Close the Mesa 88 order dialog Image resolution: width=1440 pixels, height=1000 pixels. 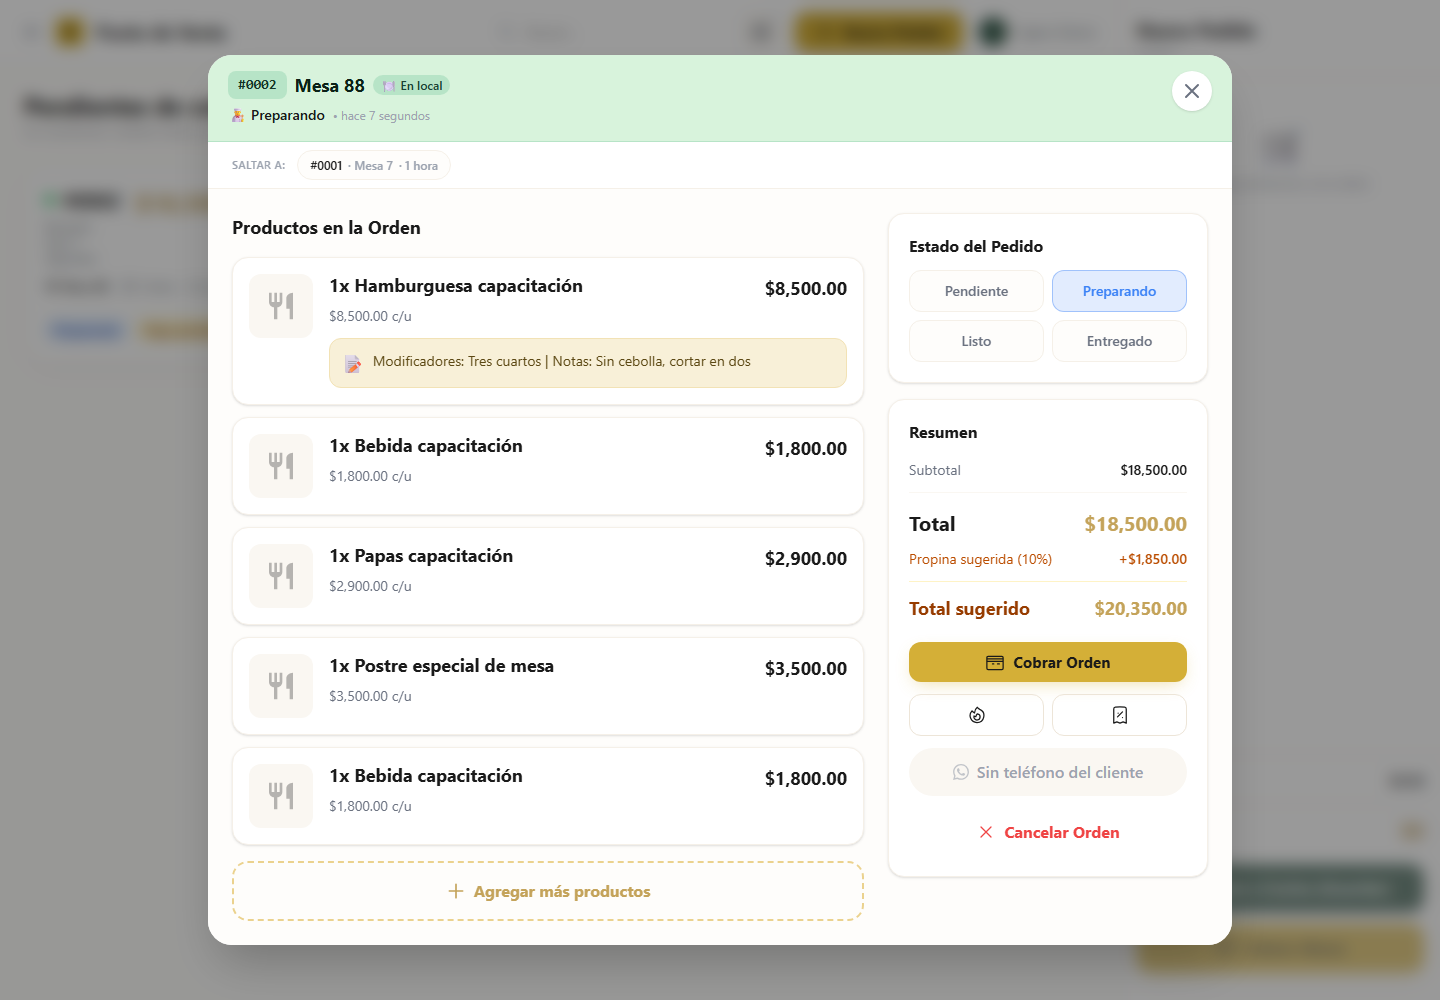tap(1191, 91)
